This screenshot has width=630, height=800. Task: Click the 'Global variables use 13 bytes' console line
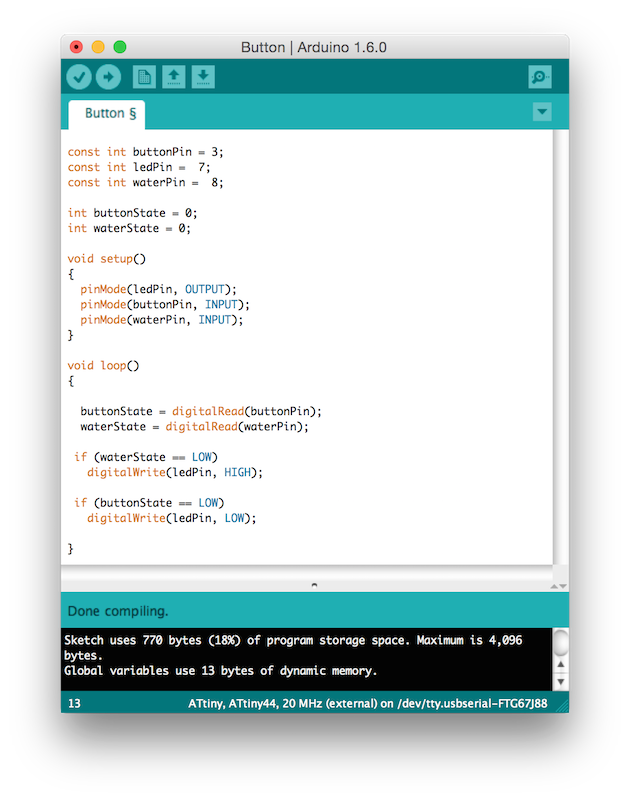click(x=220, y=670)
